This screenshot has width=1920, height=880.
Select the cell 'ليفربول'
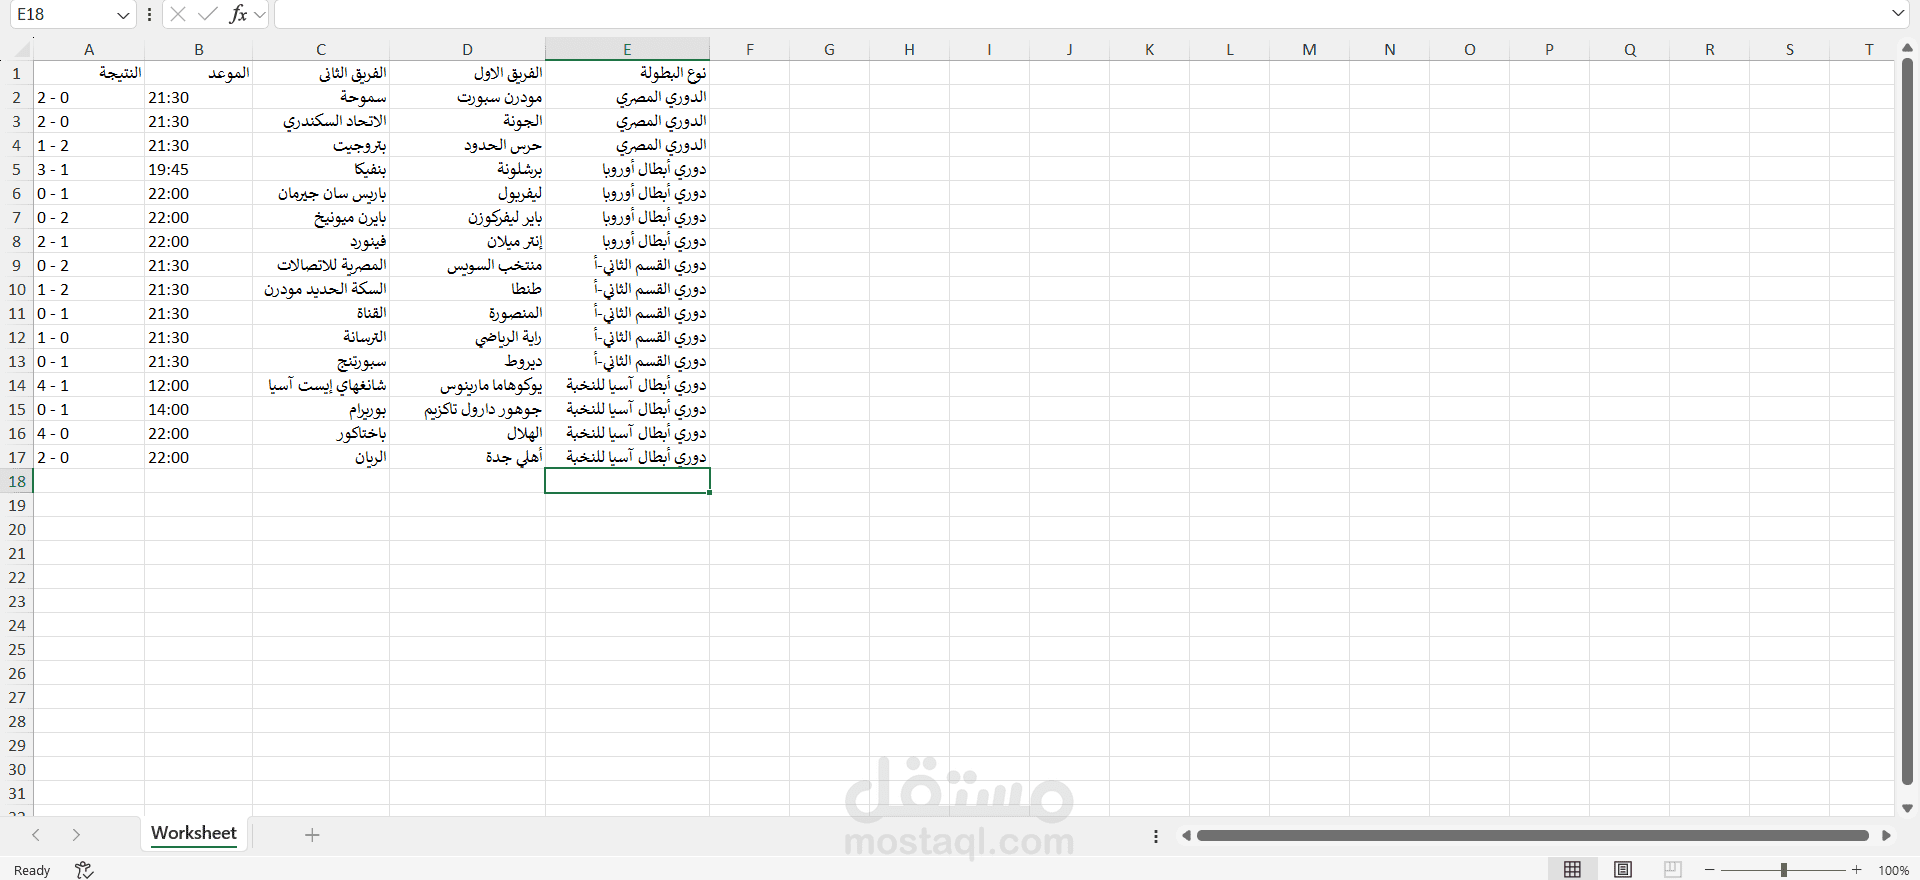[467, 193]
